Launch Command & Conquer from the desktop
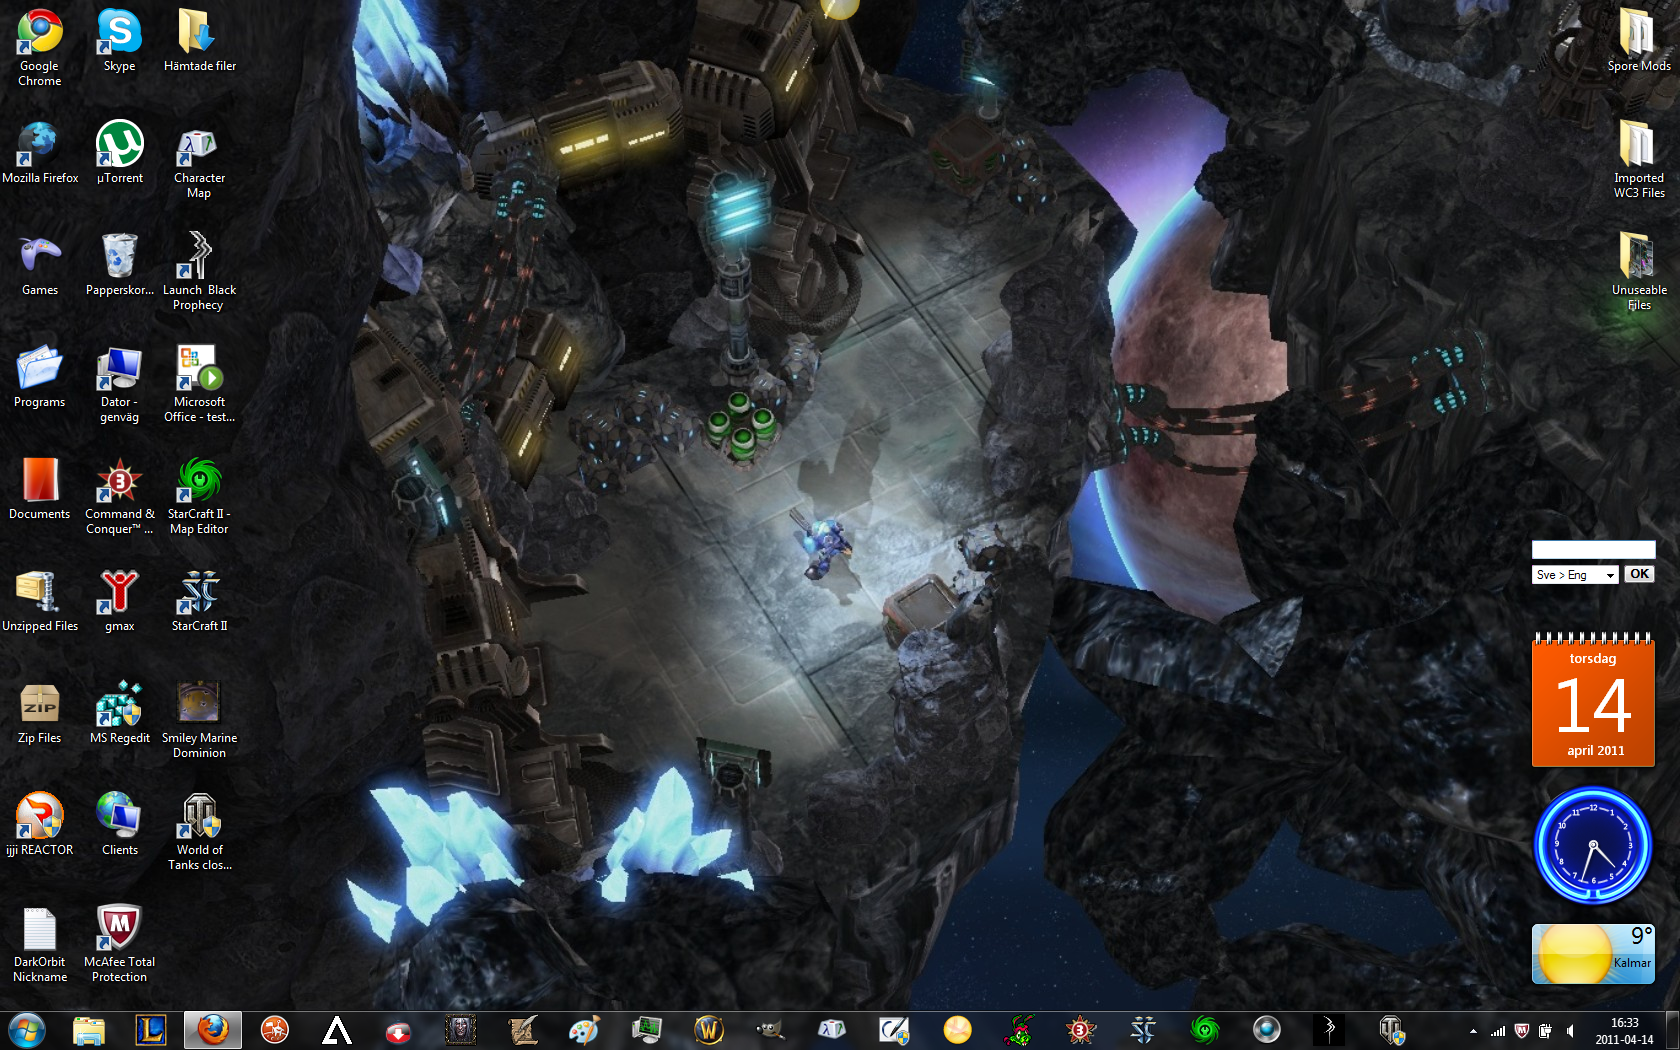The height and width of the screenshot is (1050, 1680). [119, 496]
